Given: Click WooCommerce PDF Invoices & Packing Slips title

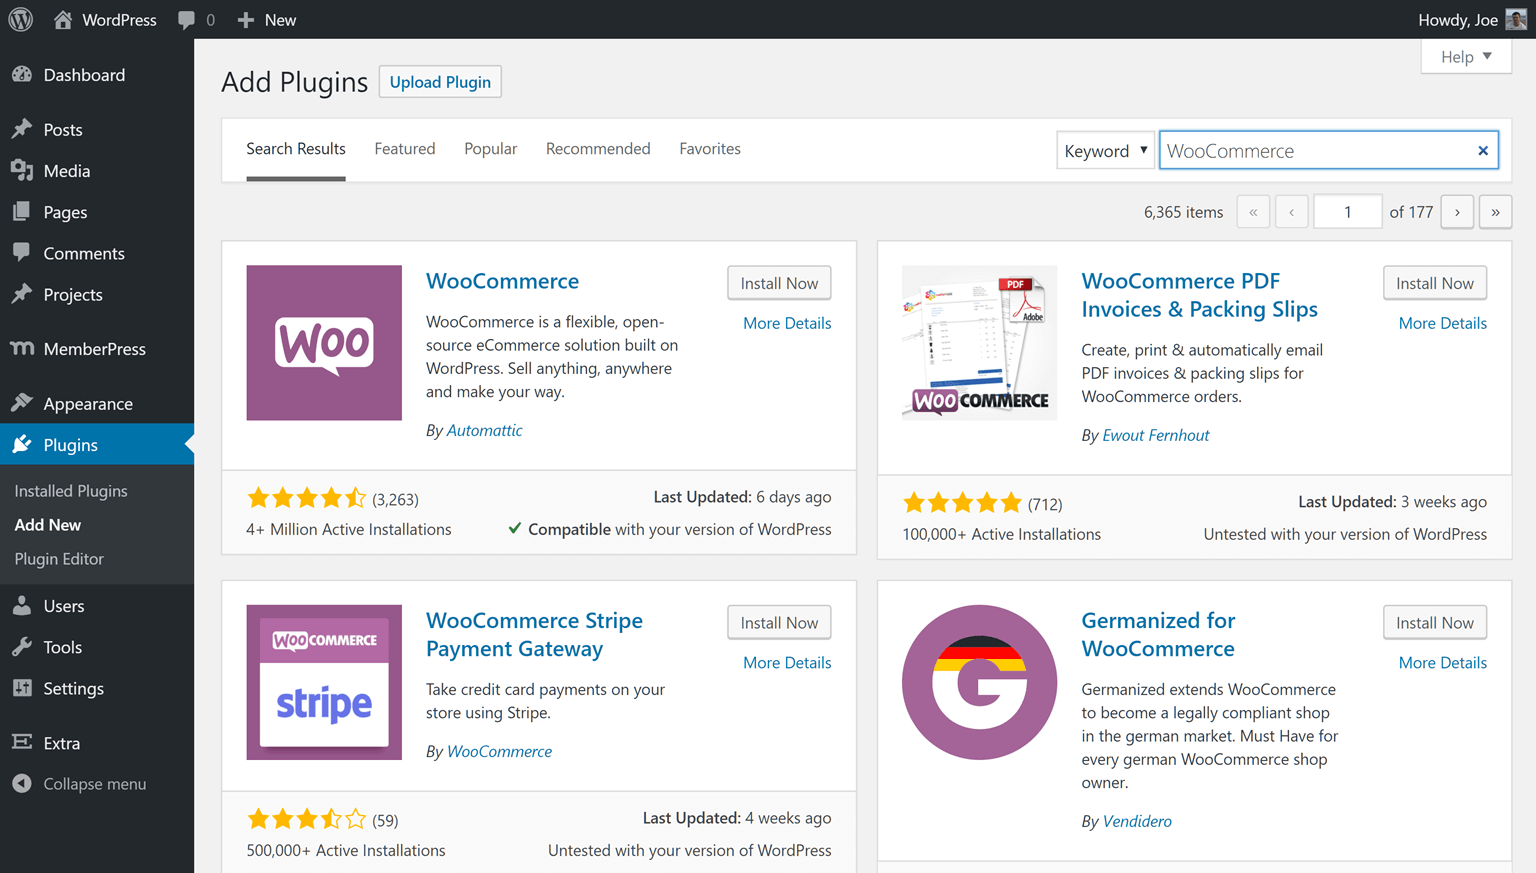Looking at the screenshot, I should (1199, 295).
